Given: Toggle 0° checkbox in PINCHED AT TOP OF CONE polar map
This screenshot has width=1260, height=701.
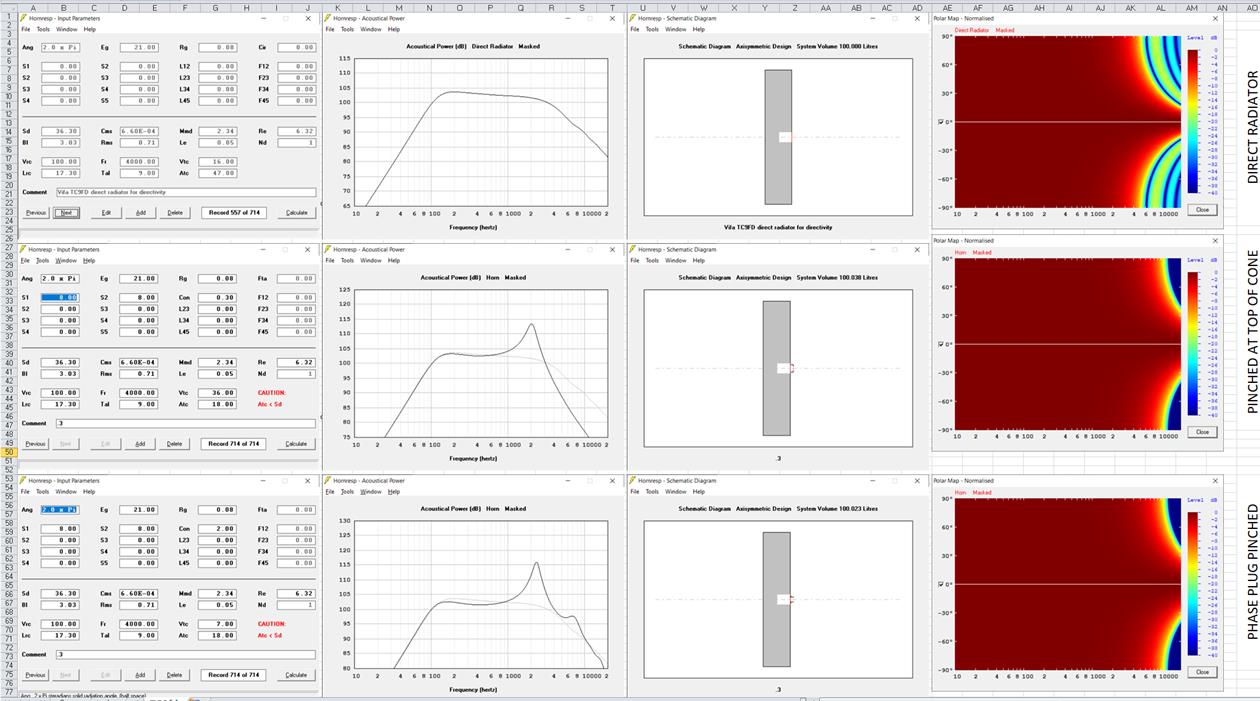Looking at the screenshot, I should point(941,344).
